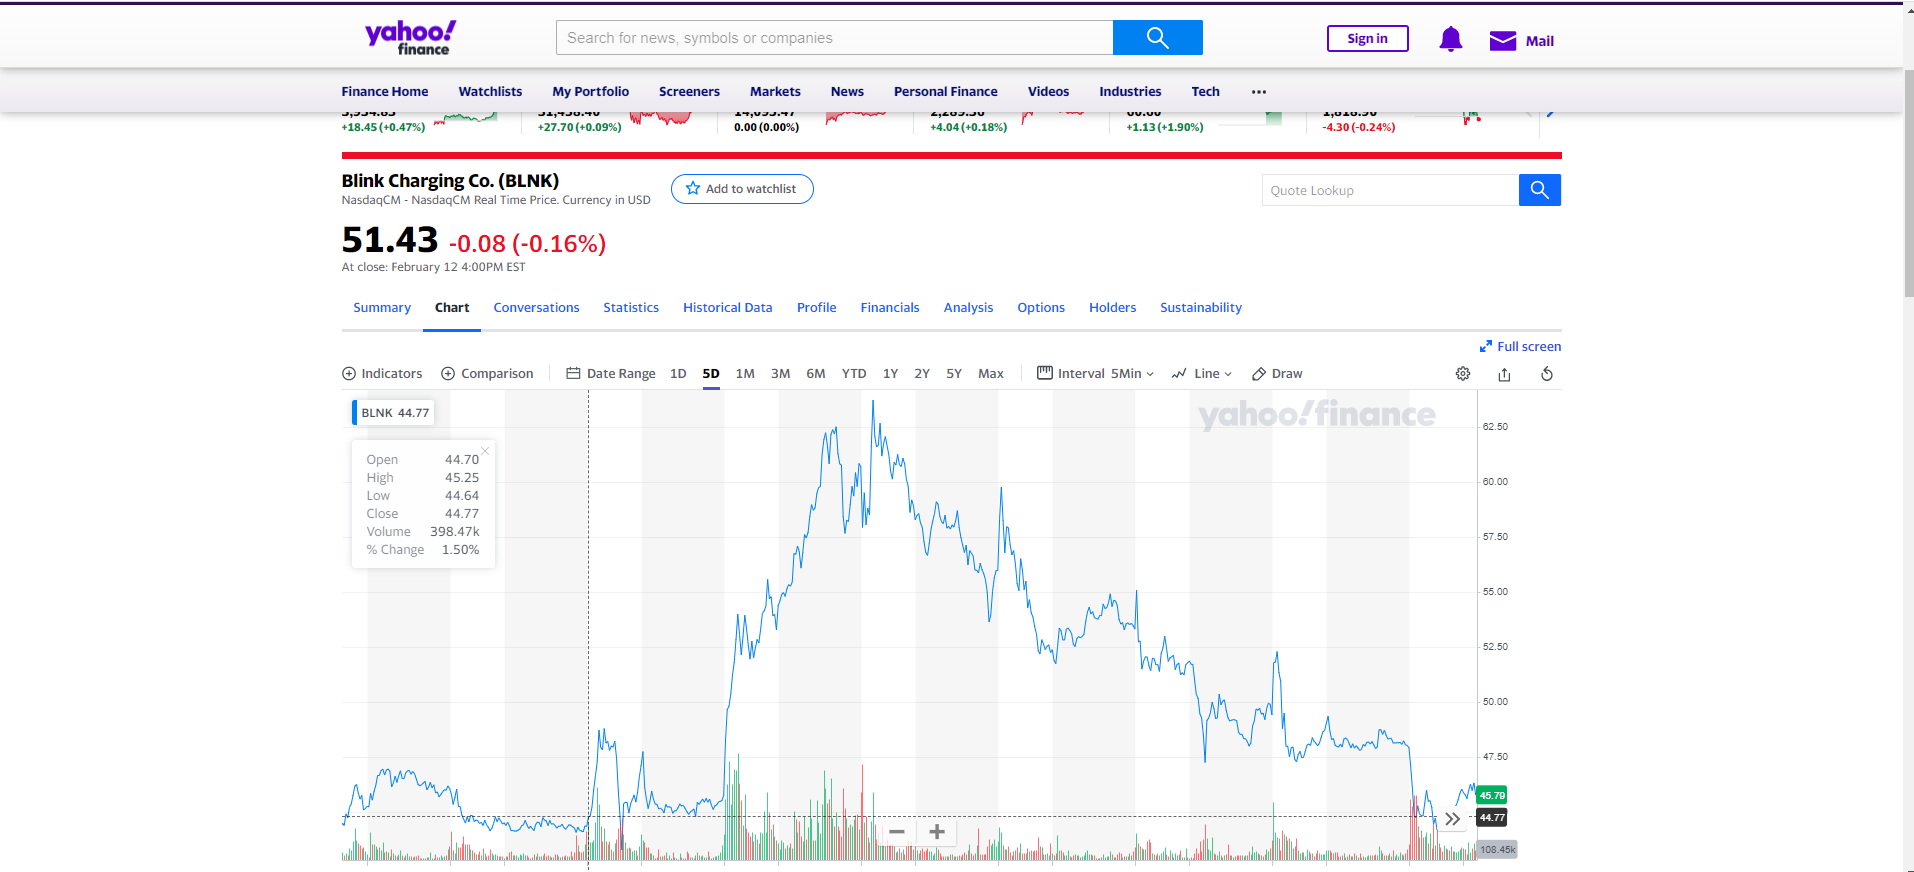The height and width of the screenshot is (872, 1914).
Task: Close the OHLC tooltip box
Action: [485, 451]
